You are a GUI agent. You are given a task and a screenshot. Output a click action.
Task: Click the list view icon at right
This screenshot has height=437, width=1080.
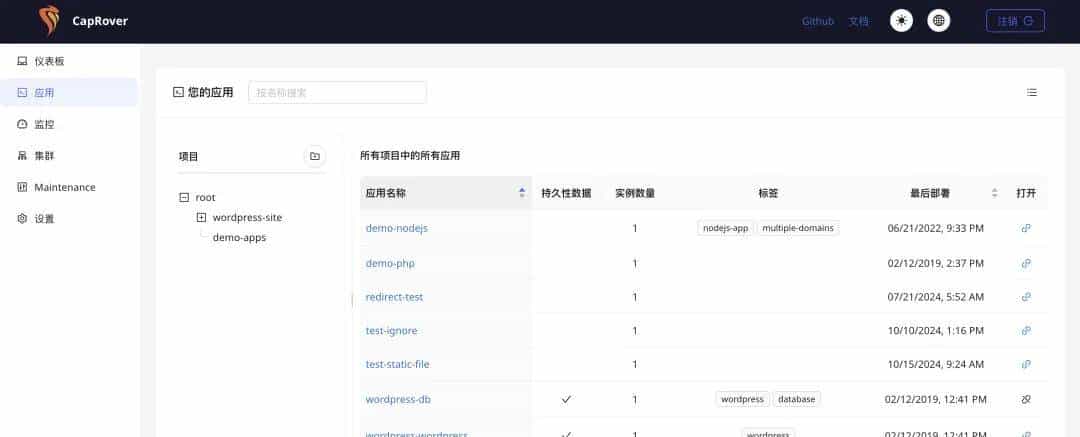coord(1031,92)
